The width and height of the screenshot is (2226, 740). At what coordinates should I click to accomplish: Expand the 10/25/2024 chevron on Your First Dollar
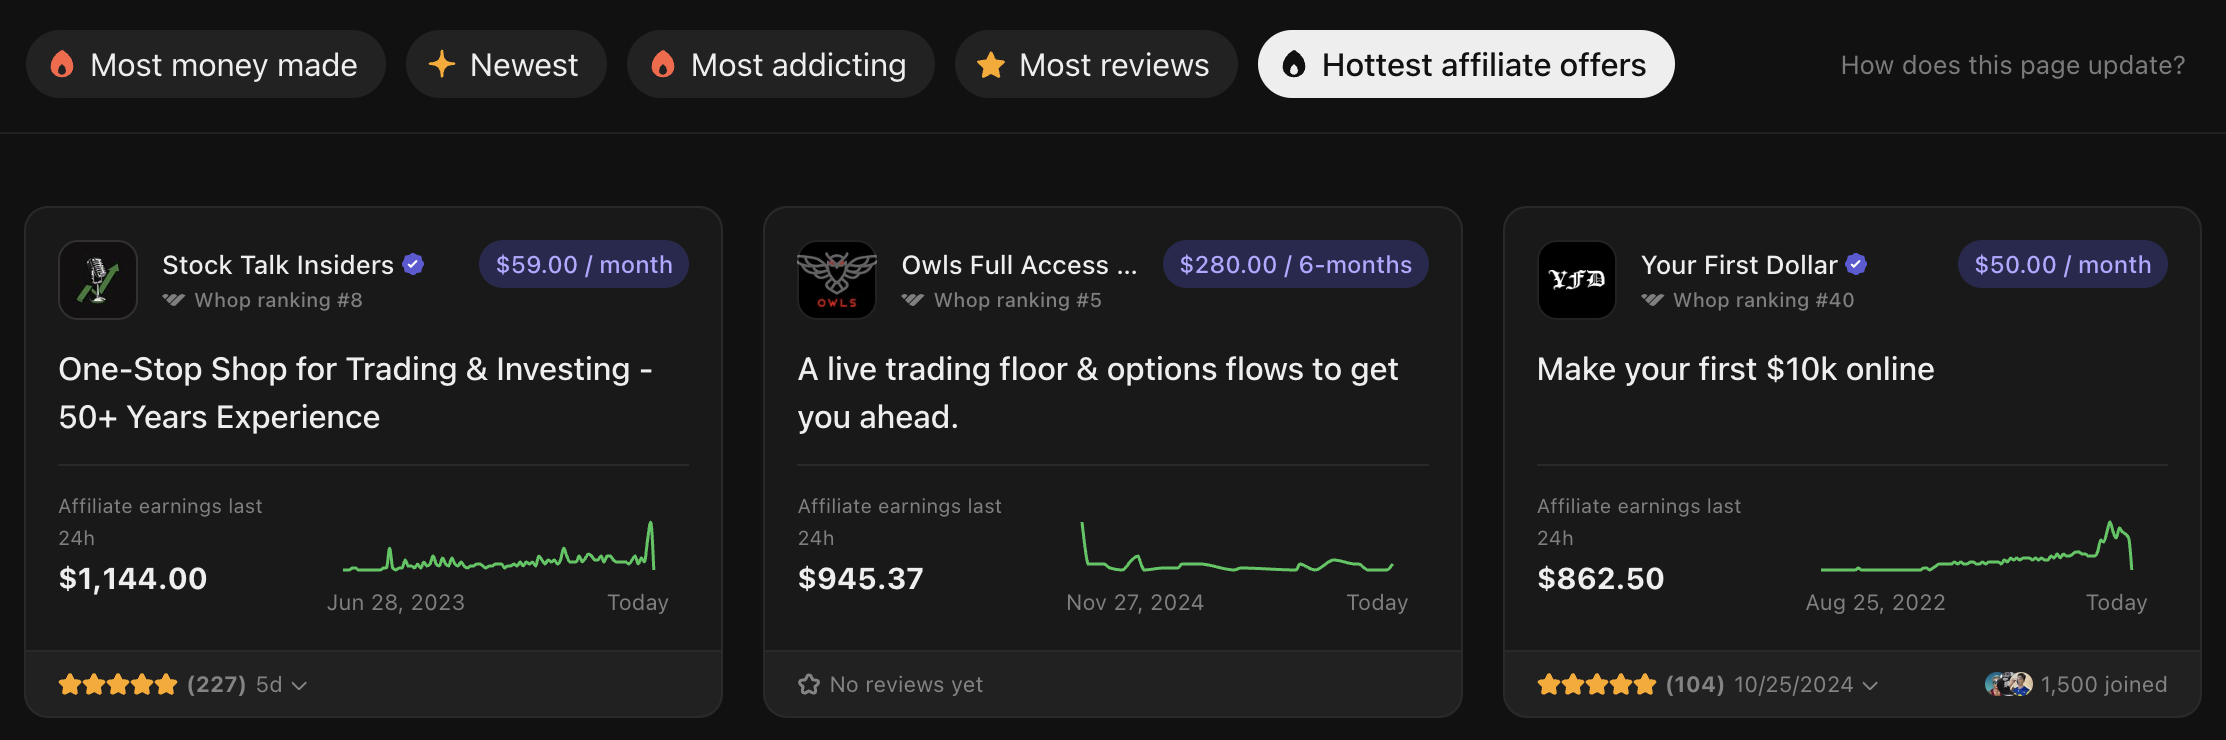(x=1871, y=685)
